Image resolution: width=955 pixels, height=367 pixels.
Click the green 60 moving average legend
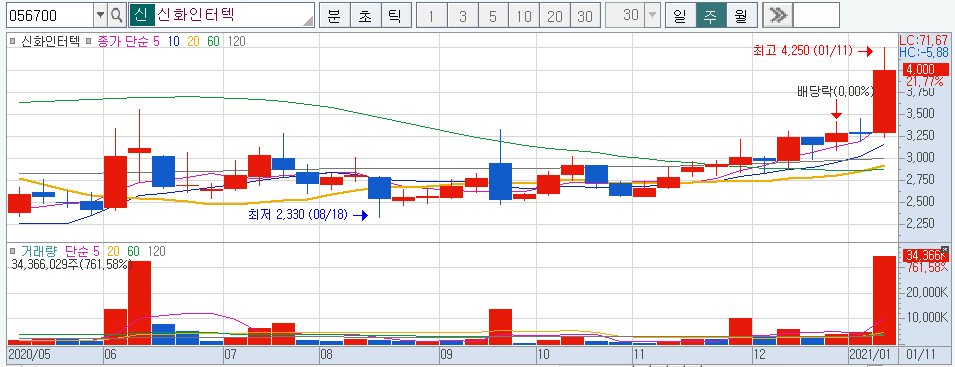[x=213, y=42]
